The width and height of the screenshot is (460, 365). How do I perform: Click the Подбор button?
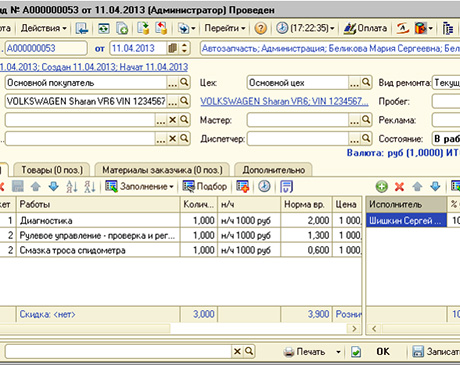[205, 187]
